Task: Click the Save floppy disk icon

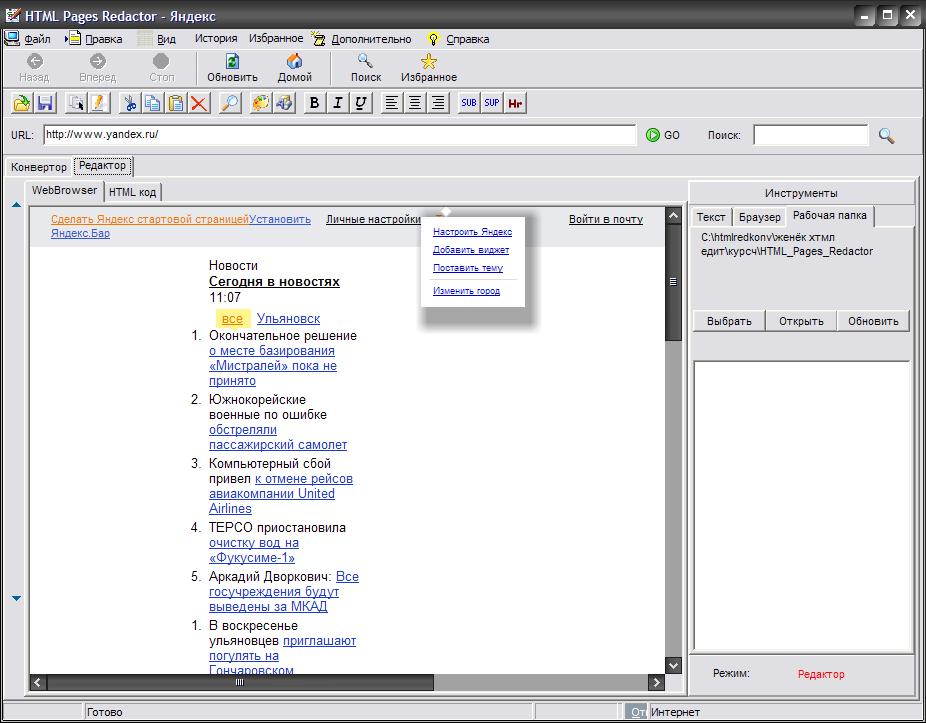Action: (45, 103)
